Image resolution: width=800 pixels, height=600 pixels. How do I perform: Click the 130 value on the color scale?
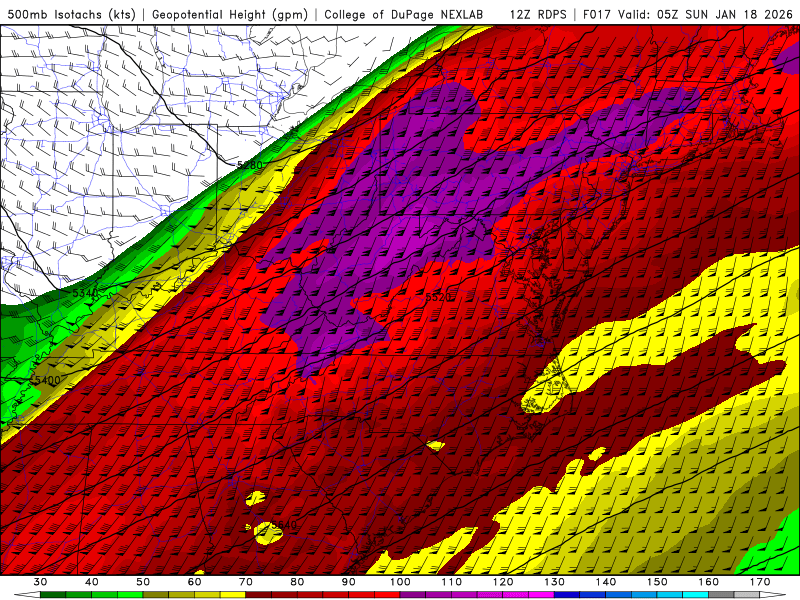click(x=555, y=582)
